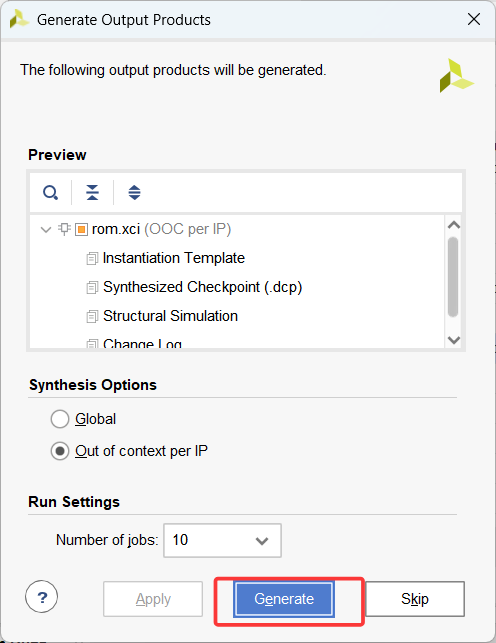Viewport: 496px width, 643px height.
Task: Click the Skip button
Action: pos(415,599)
